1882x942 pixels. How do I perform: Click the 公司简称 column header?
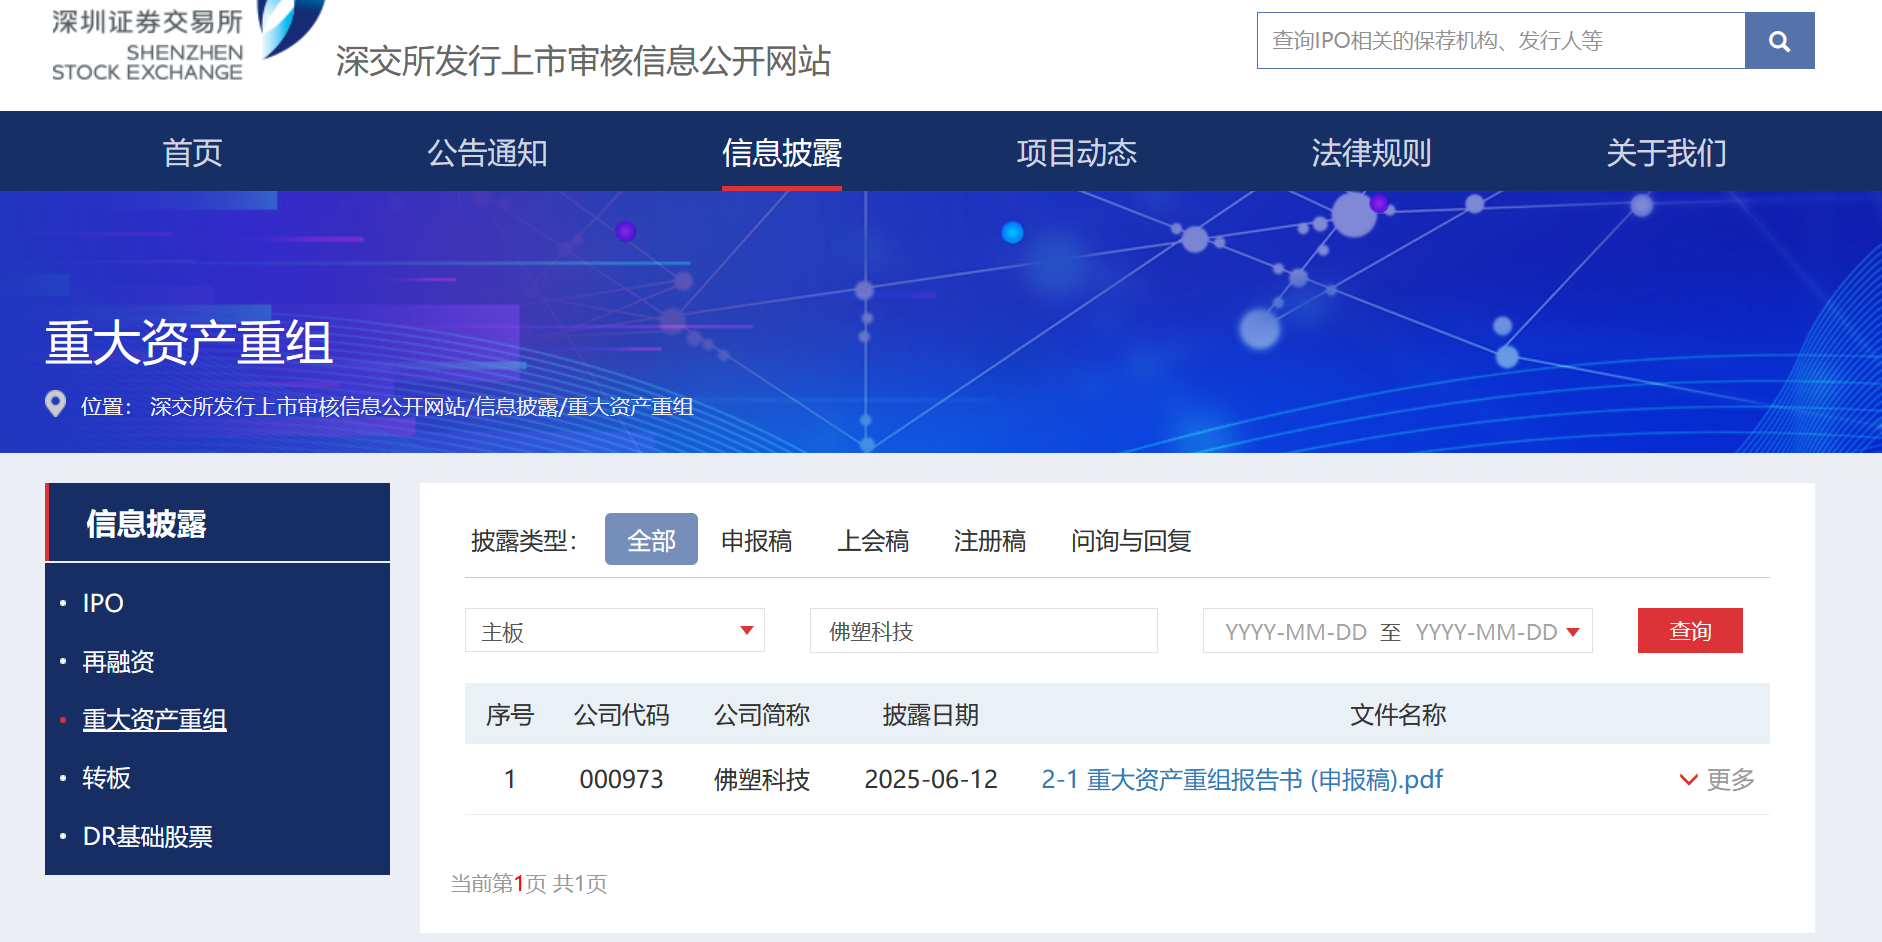coord(762,715)
